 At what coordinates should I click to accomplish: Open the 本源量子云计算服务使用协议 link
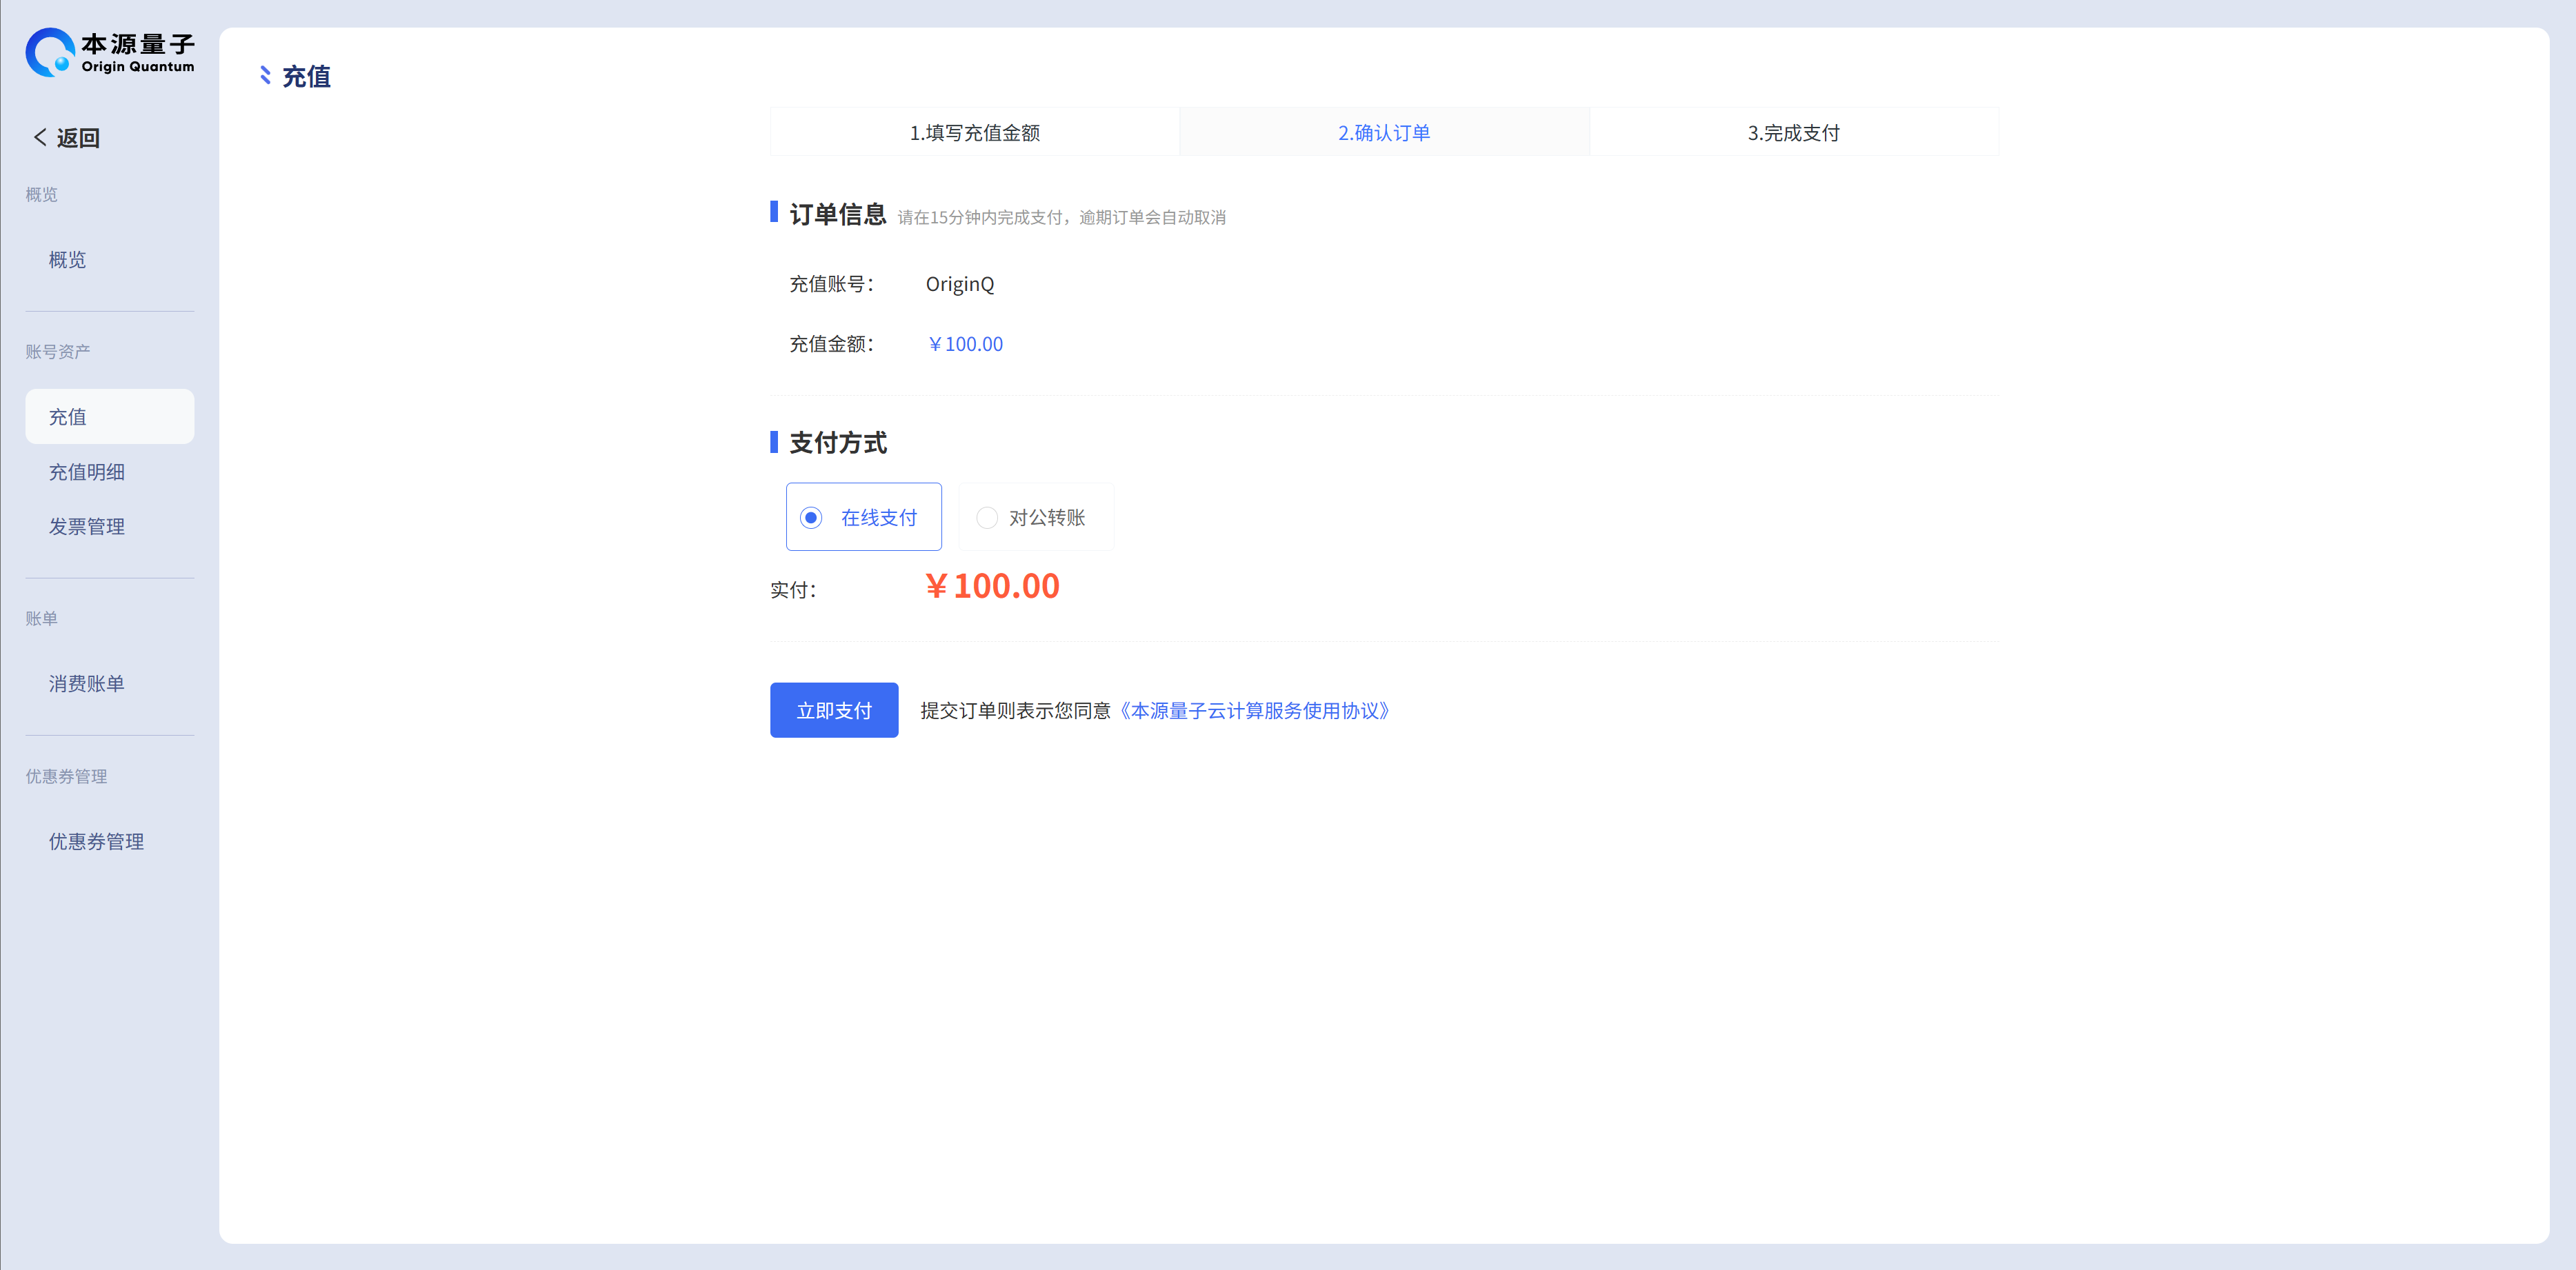pyautogui.click(x=1254, y=710)
